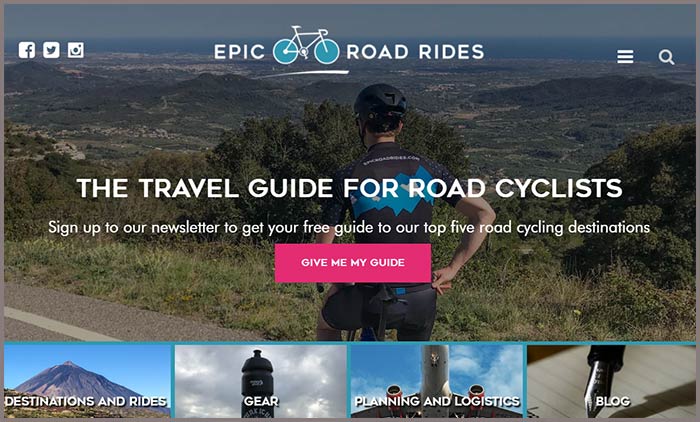Select the fountain pen nib image in Blog tile
The image size is (700, 422).
click(600, 380)
